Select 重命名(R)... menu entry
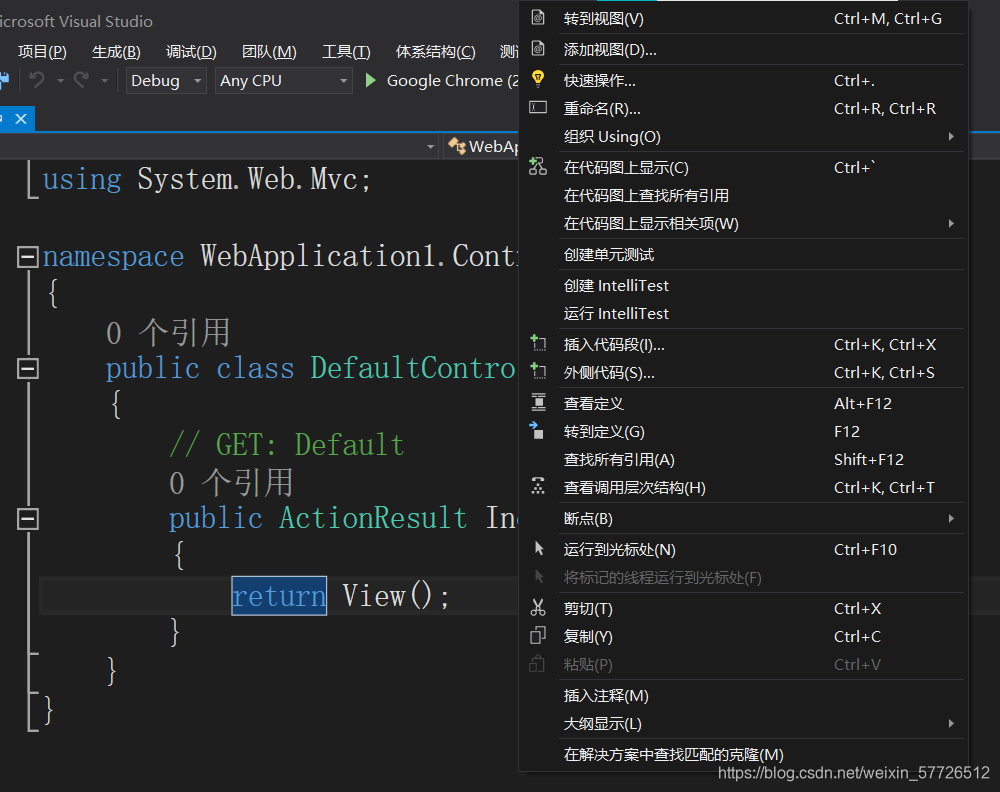 (744, 108)
